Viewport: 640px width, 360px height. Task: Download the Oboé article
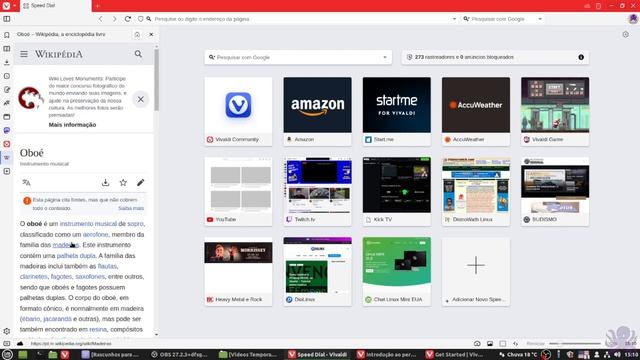(x=105, y=182)
